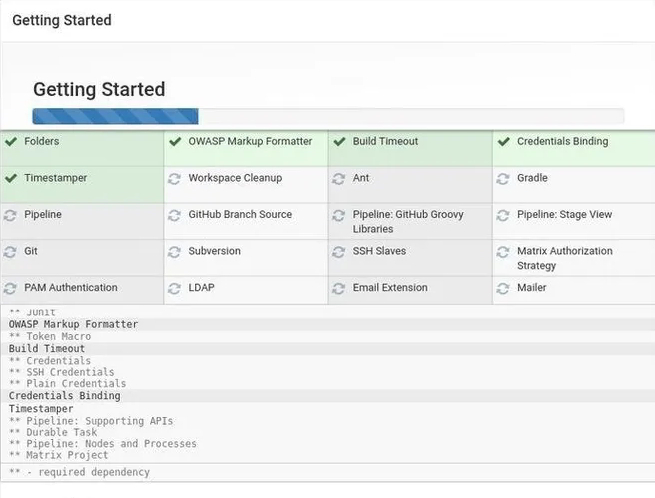Click the Matrix Project log line
The height and width of the screenshot is (498, 655).
coord(58,455)
